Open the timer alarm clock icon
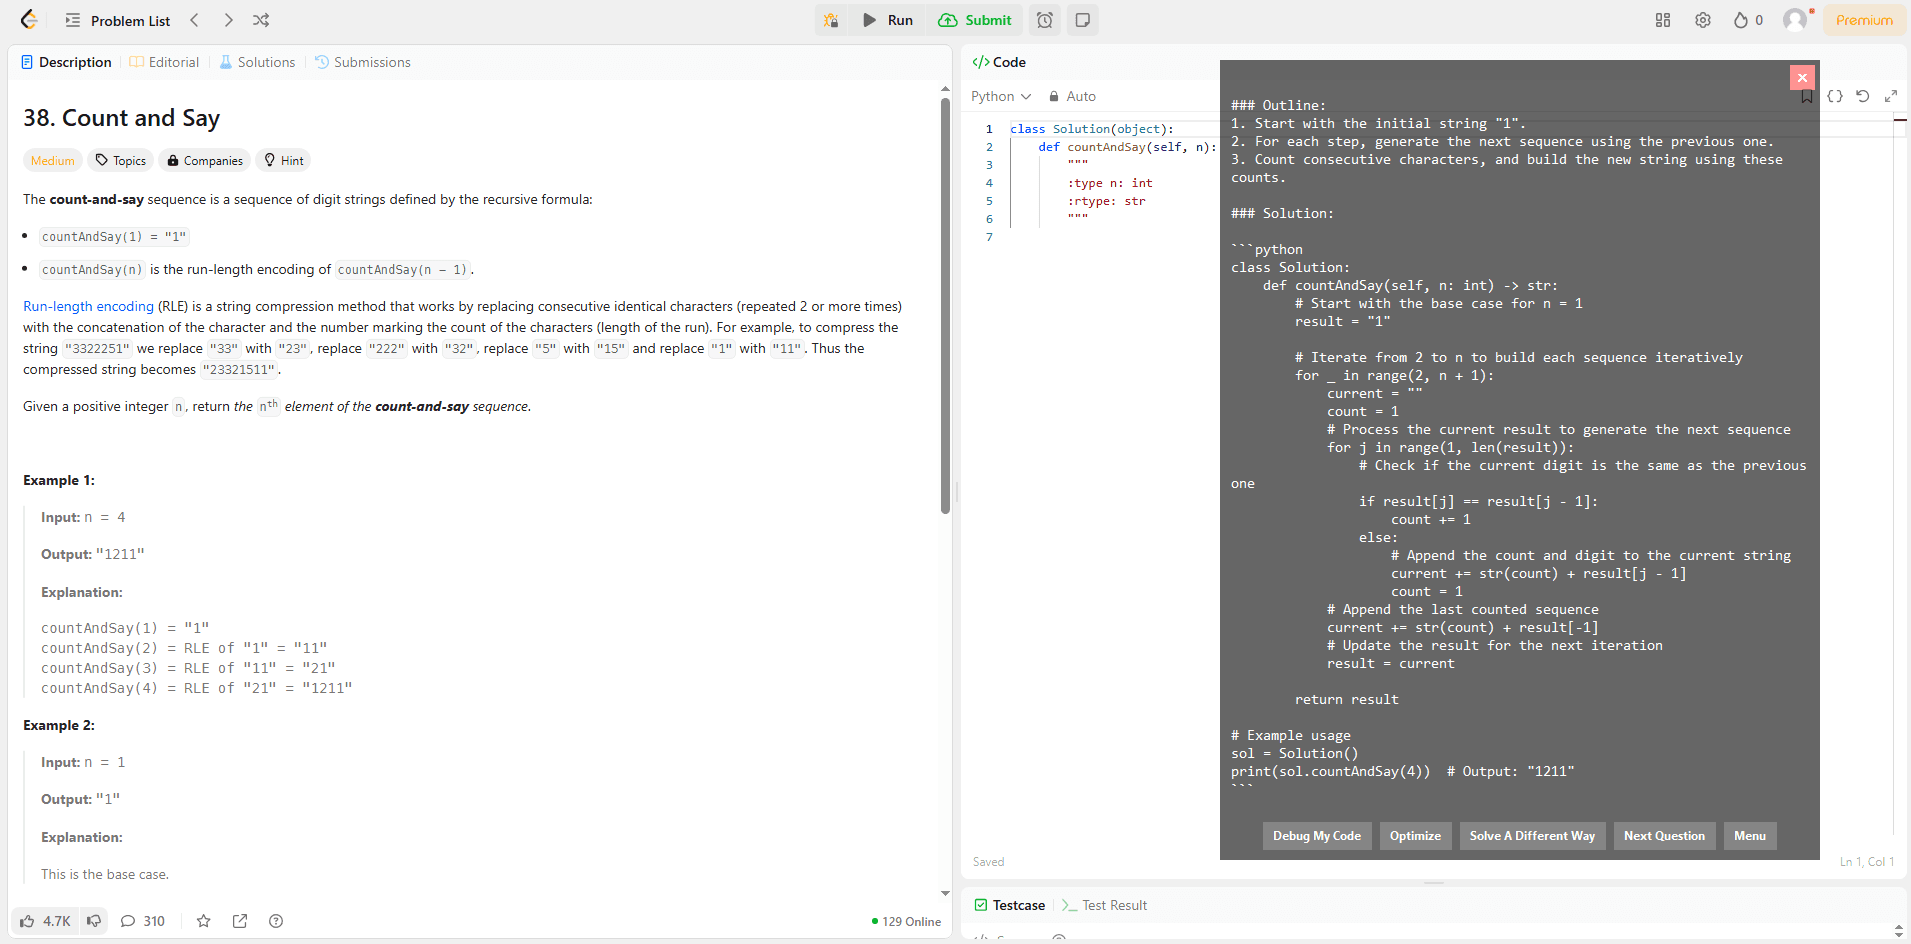 click(x=1045, y=20)
